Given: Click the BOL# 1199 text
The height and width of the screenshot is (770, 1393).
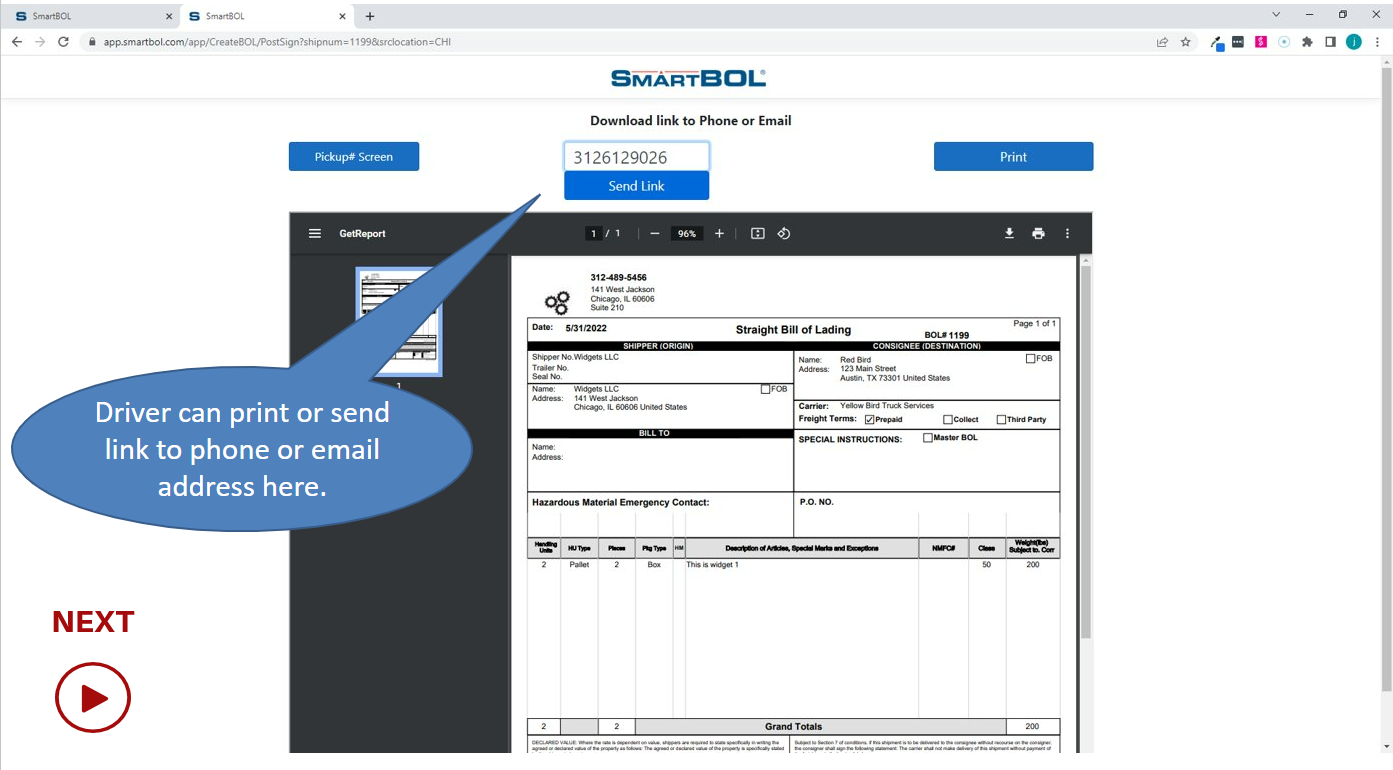Looking at the screenshot, I should click(x=947, y=336).
